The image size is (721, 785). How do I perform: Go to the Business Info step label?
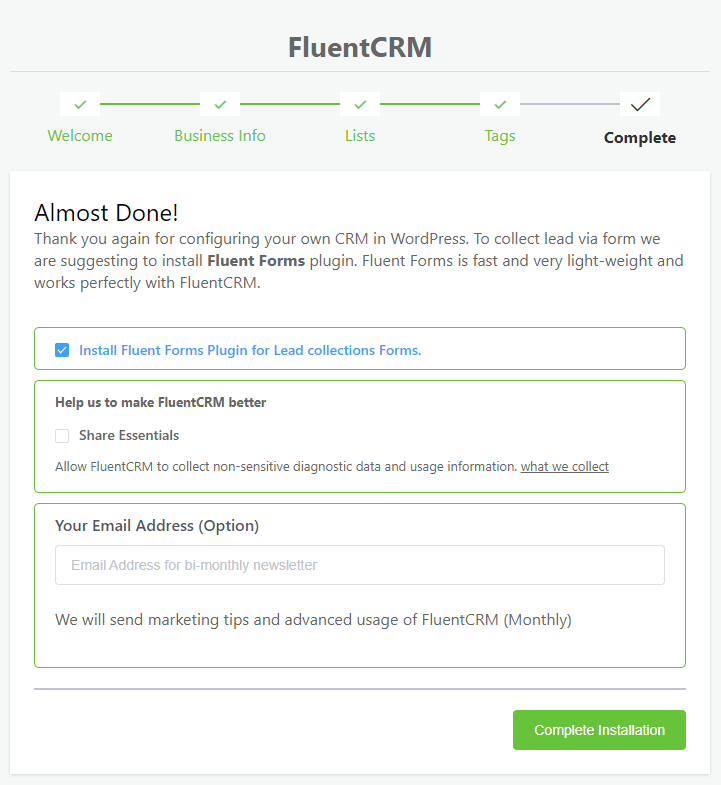[x=220, y=136]
